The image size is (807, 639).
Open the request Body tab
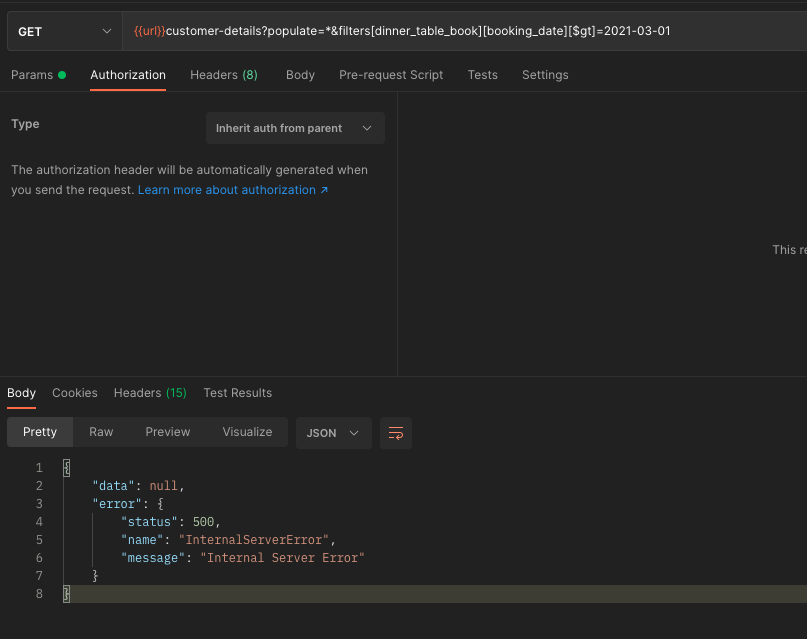(300, 75)
